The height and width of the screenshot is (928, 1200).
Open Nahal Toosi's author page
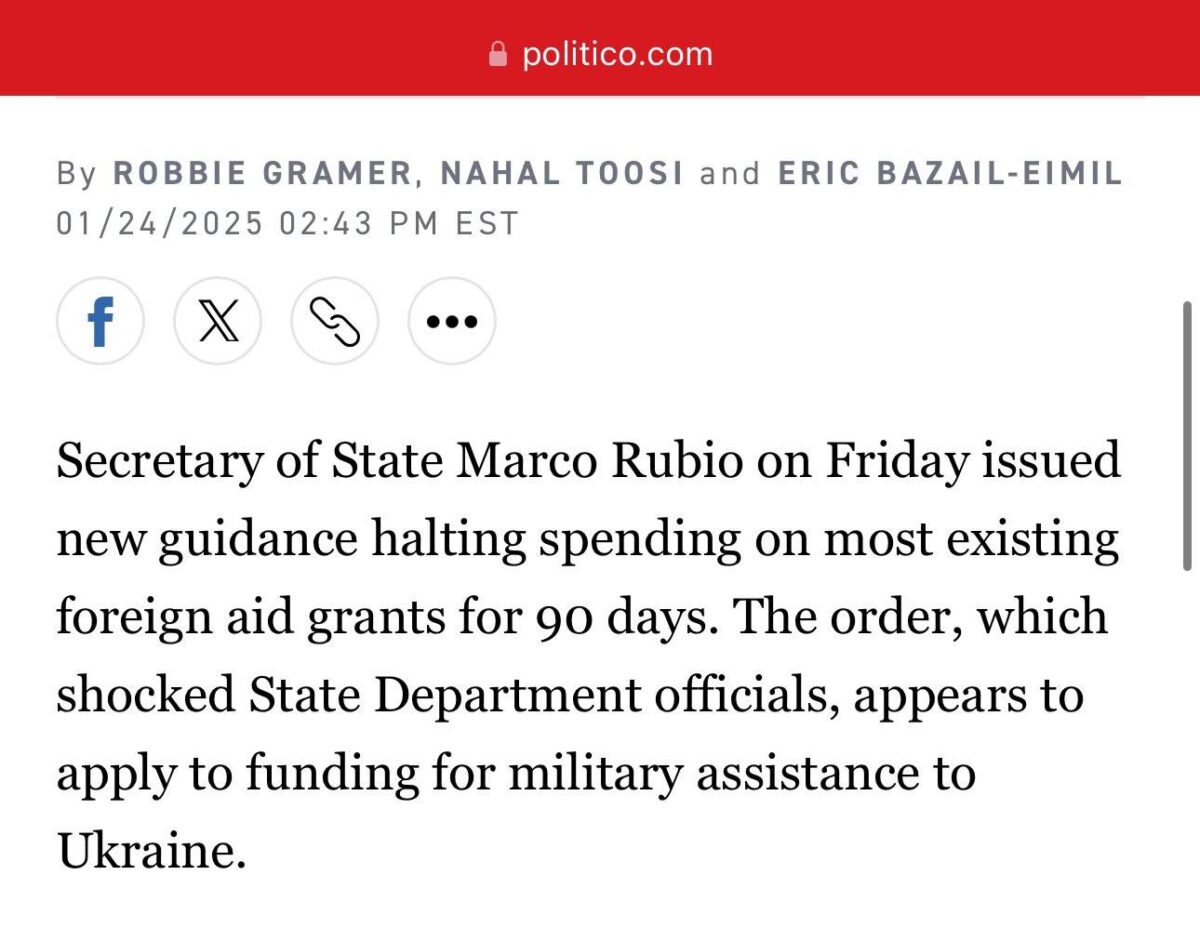(562, 173)
